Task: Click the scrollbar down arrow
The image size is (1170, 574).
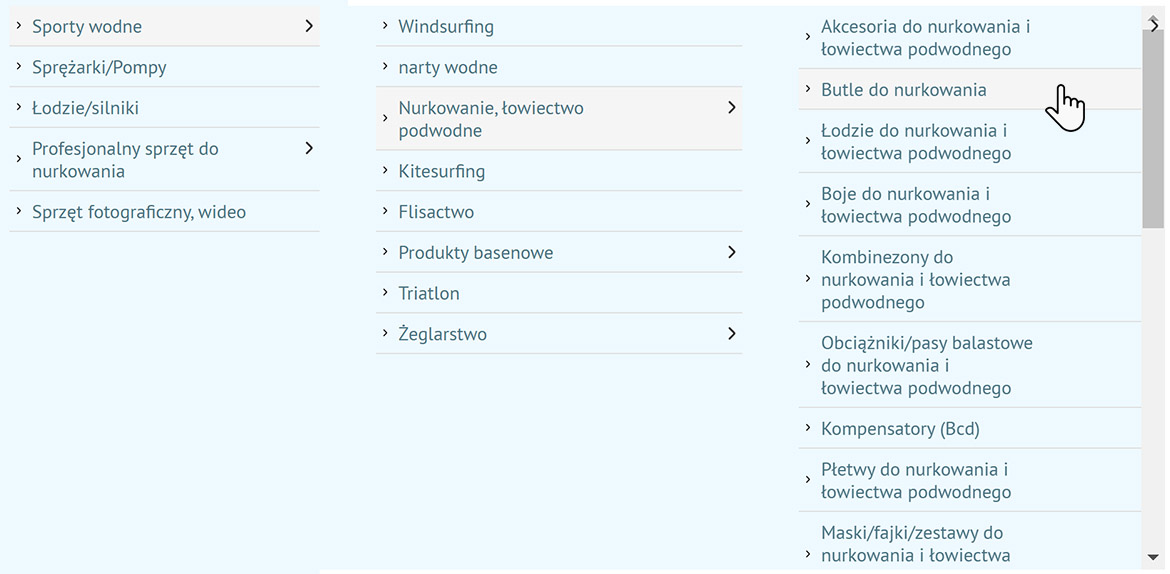Action: 1153,557
